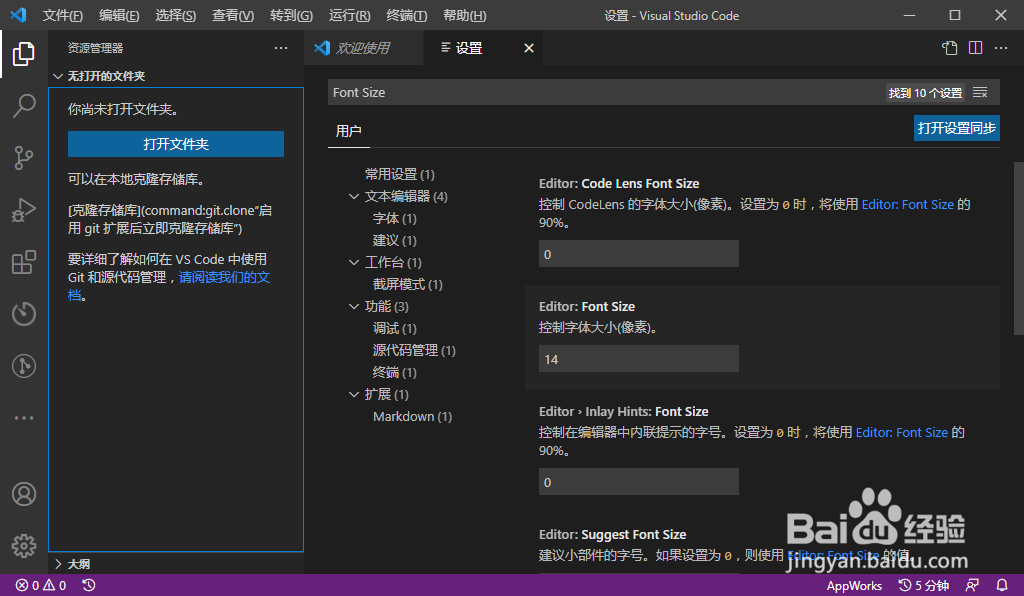Edit the Editor: Font Size field showing 14
Image resolution: width=1024 pixels, height=596 pixels.
click(639, 359)
